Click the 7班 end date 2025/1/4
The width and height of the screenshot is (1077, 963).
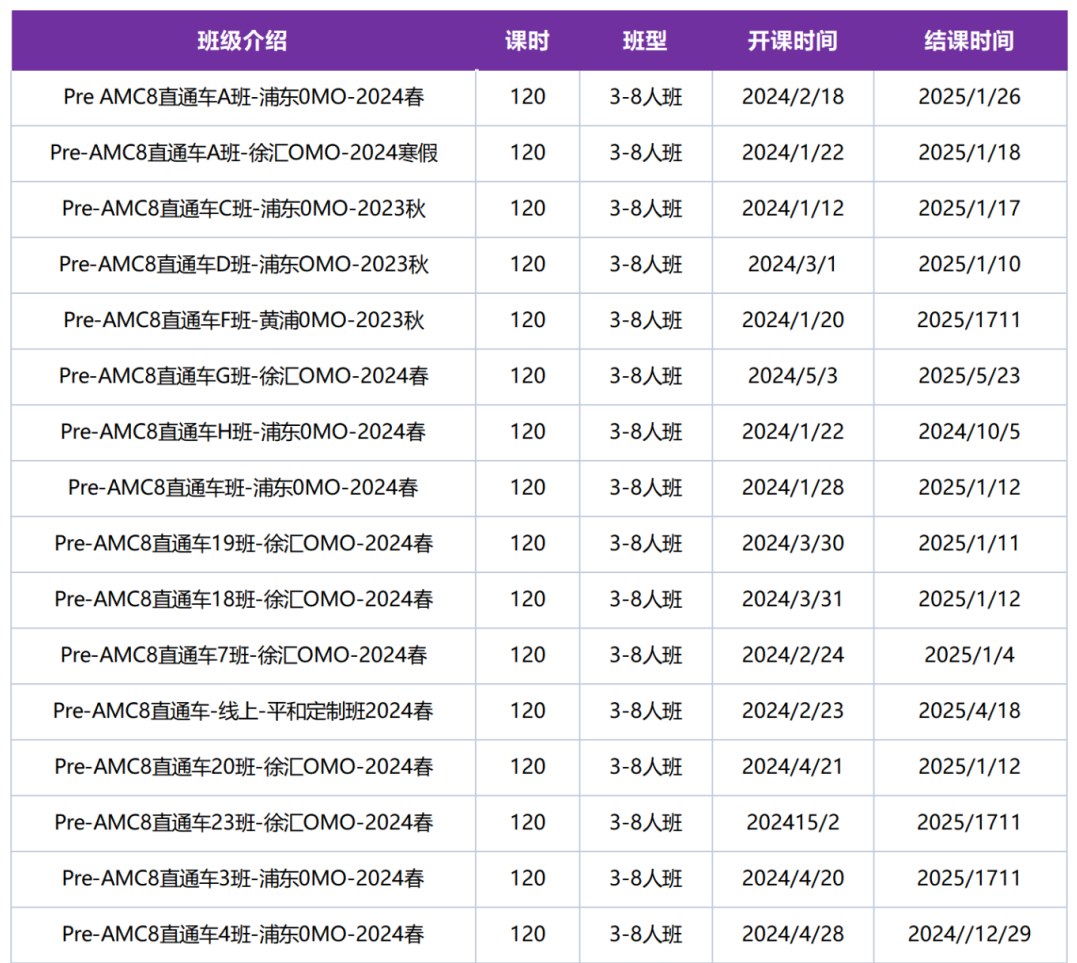click(969, 655)
